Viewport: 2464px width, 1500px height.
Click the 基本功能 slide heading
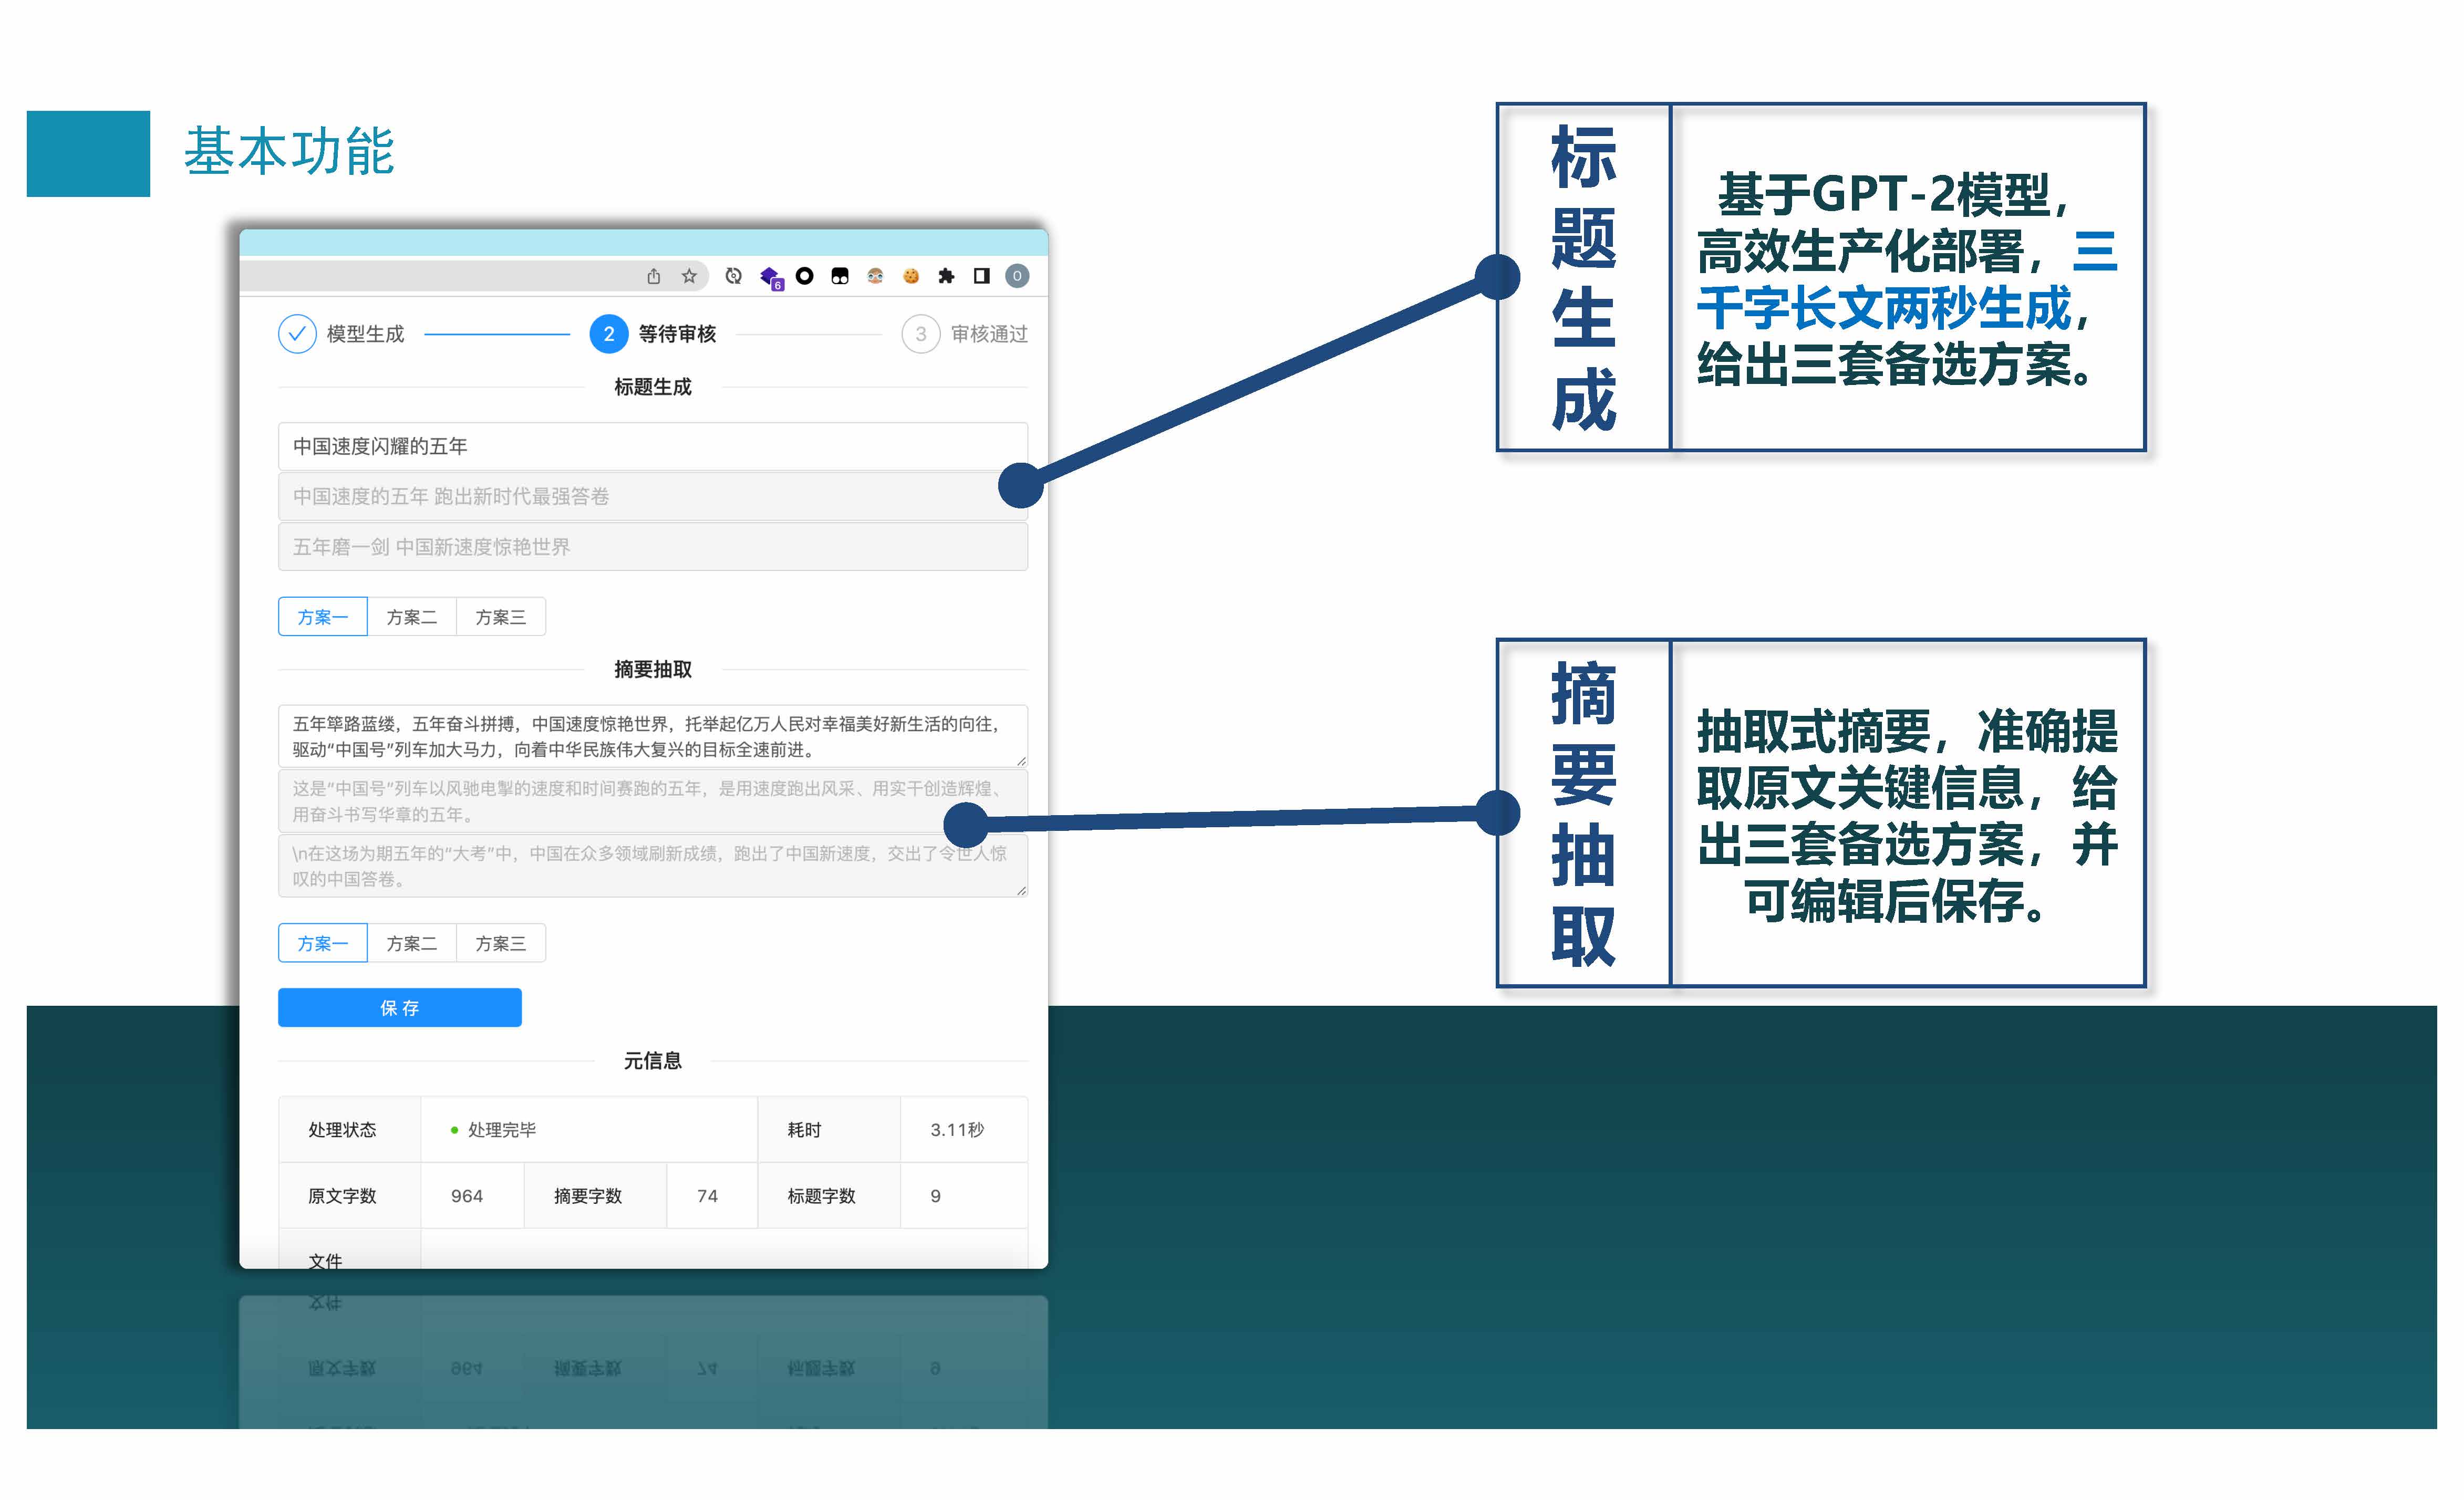tap(289, 152)
